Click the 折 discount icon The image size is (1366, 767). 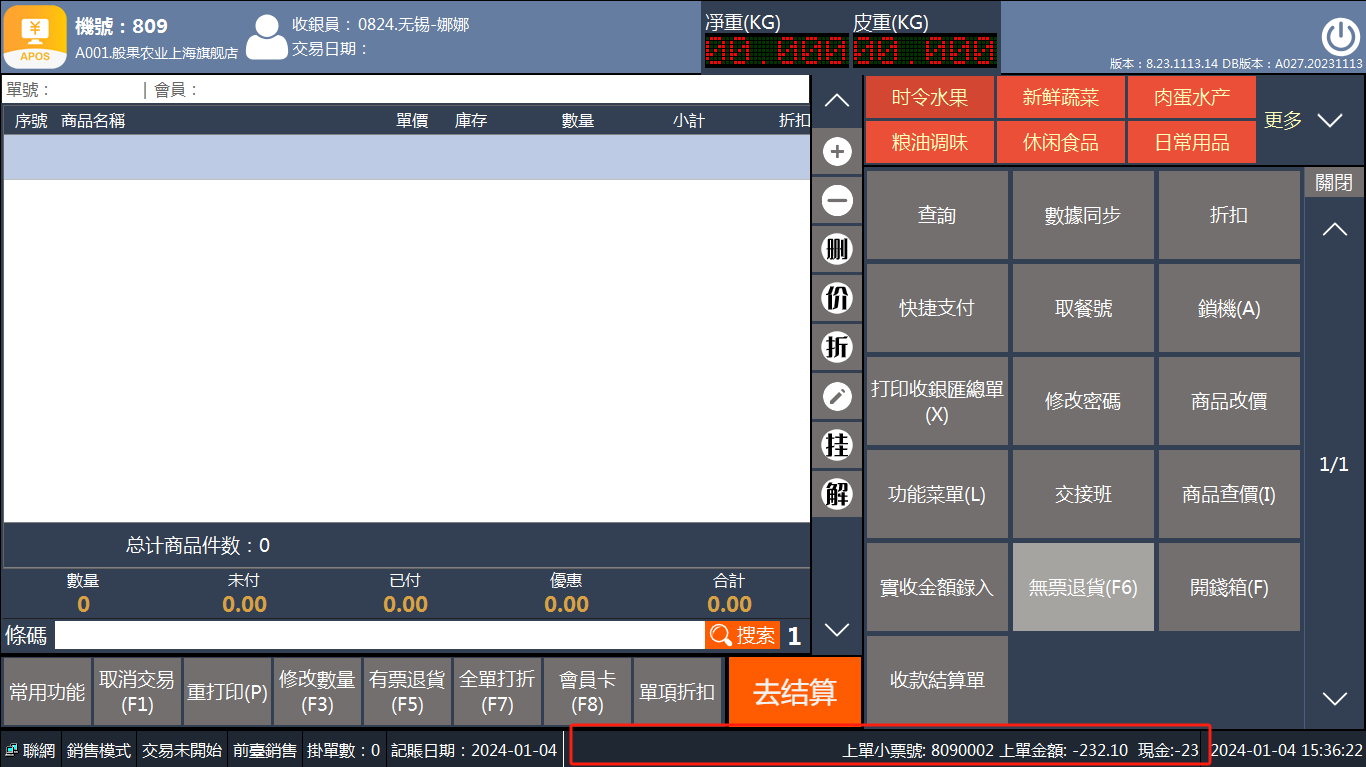837,346
